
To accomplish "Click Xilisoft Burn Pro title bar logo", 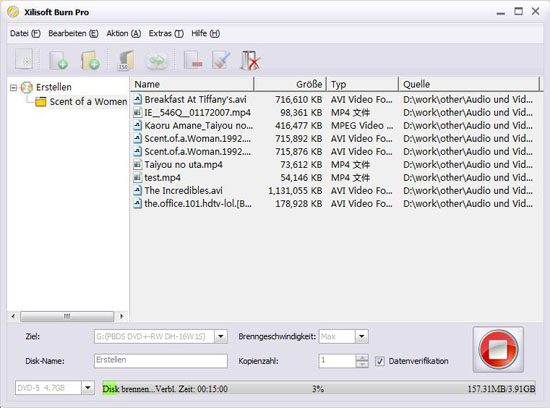I will click(x=13, y=12).
